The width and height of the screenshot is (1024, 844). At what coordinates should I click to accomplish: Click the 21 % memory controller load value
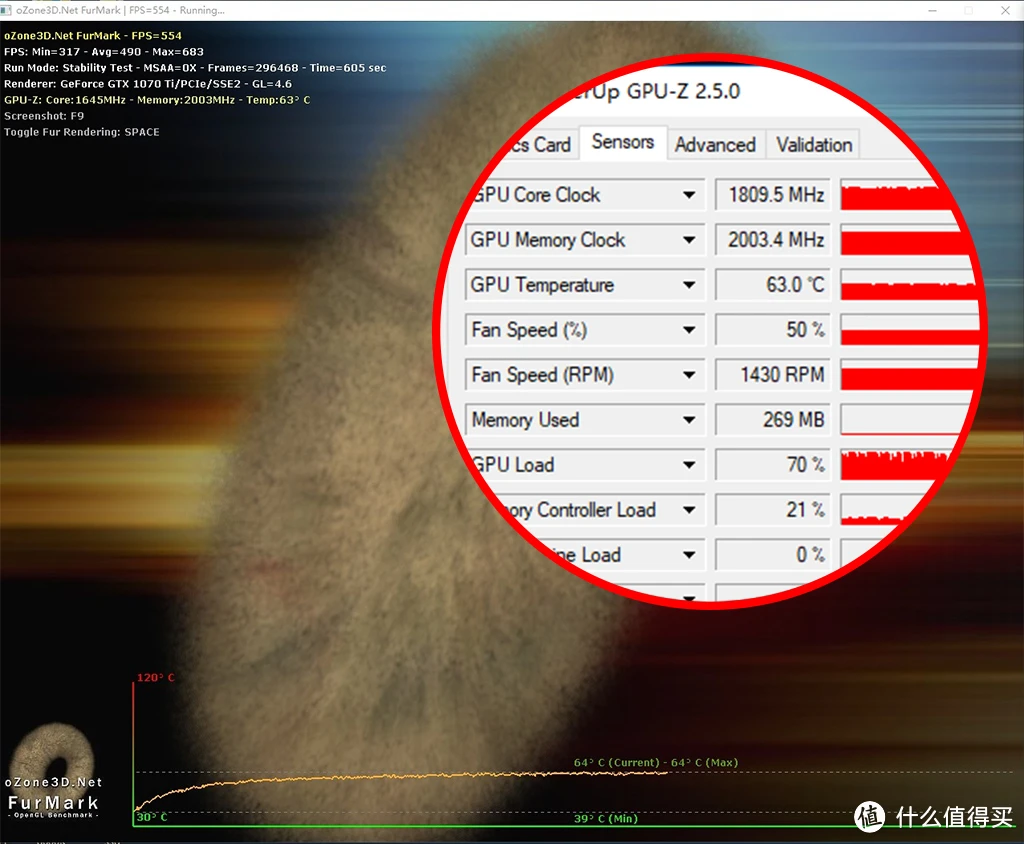pyautogui.click(x=773, y=510)
